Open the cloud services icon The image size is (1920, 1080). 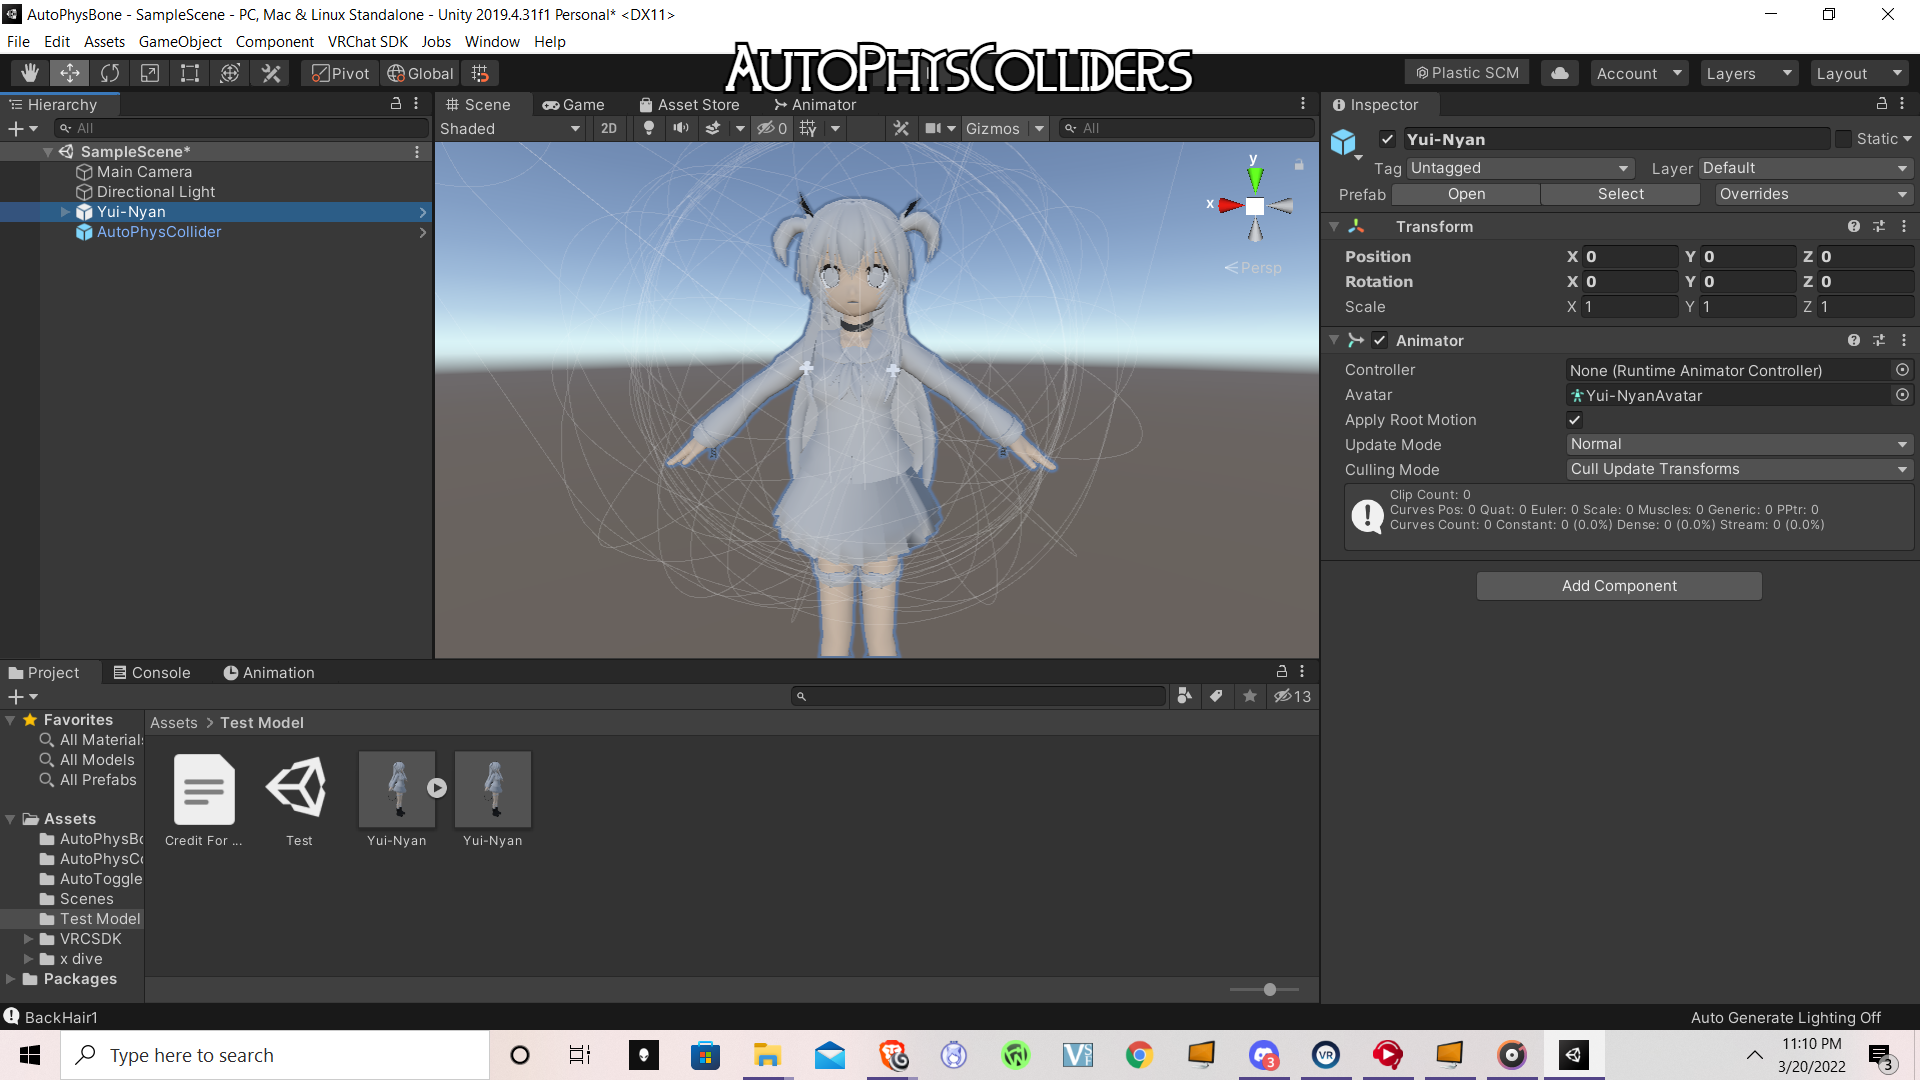[x=1560, y=73]
